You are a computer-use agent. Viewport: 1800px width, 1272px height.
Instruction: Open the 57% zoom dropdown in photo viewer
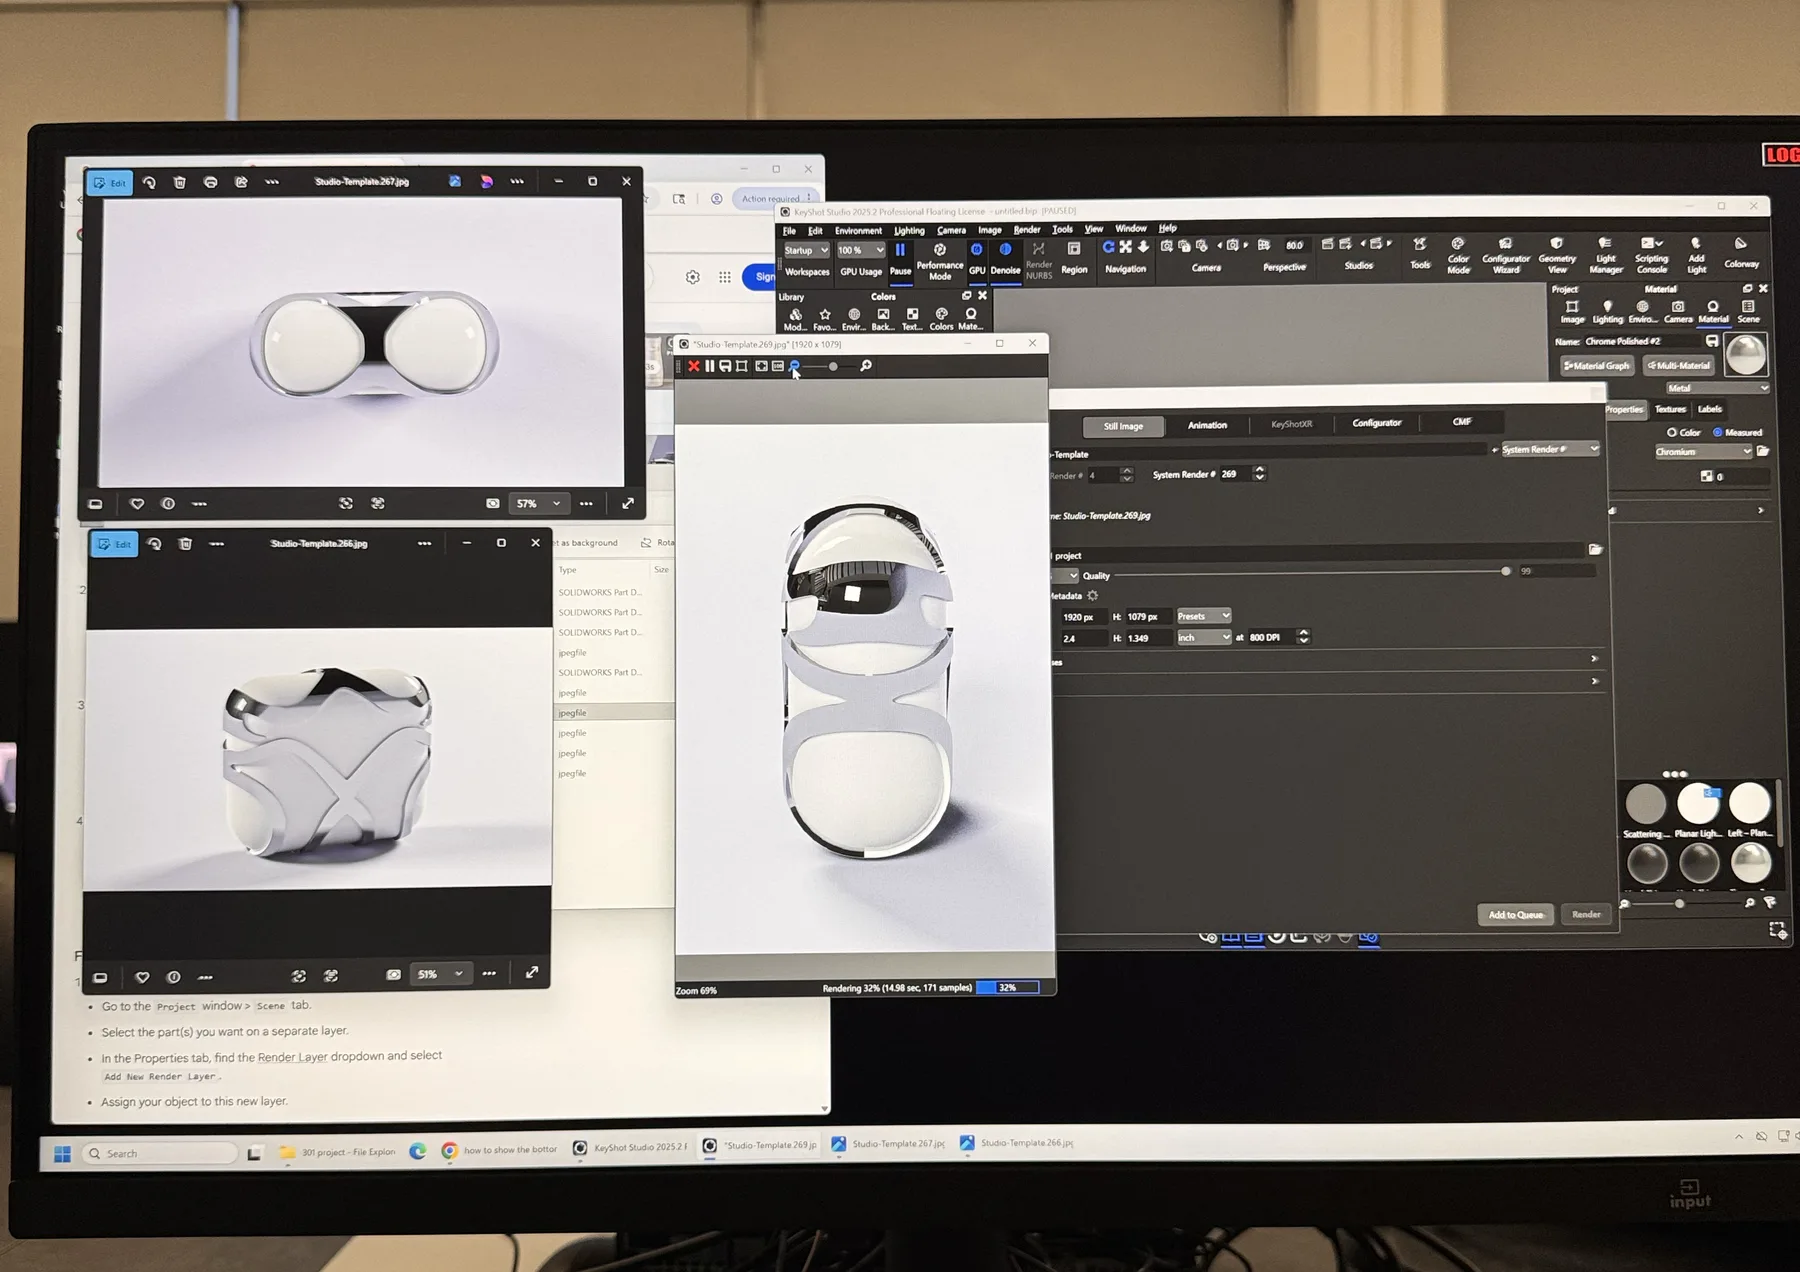pos(538,504)
